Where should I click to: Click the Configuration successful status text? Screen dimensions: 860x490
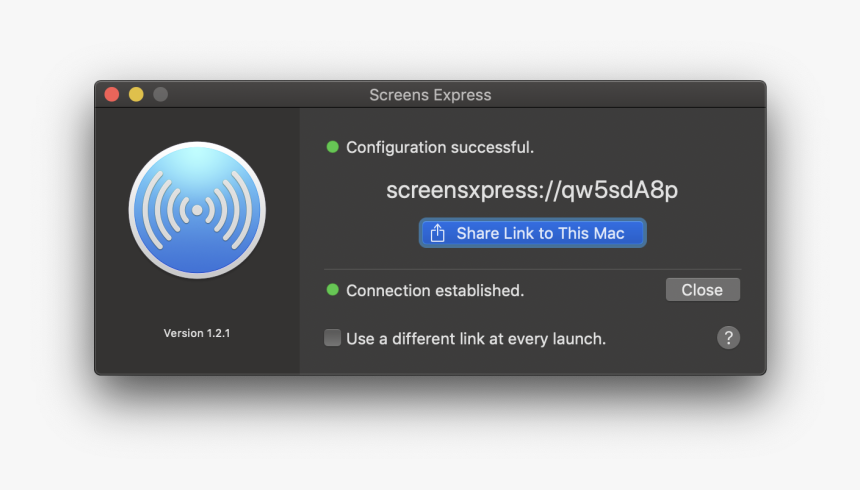(x=440, y=147)
